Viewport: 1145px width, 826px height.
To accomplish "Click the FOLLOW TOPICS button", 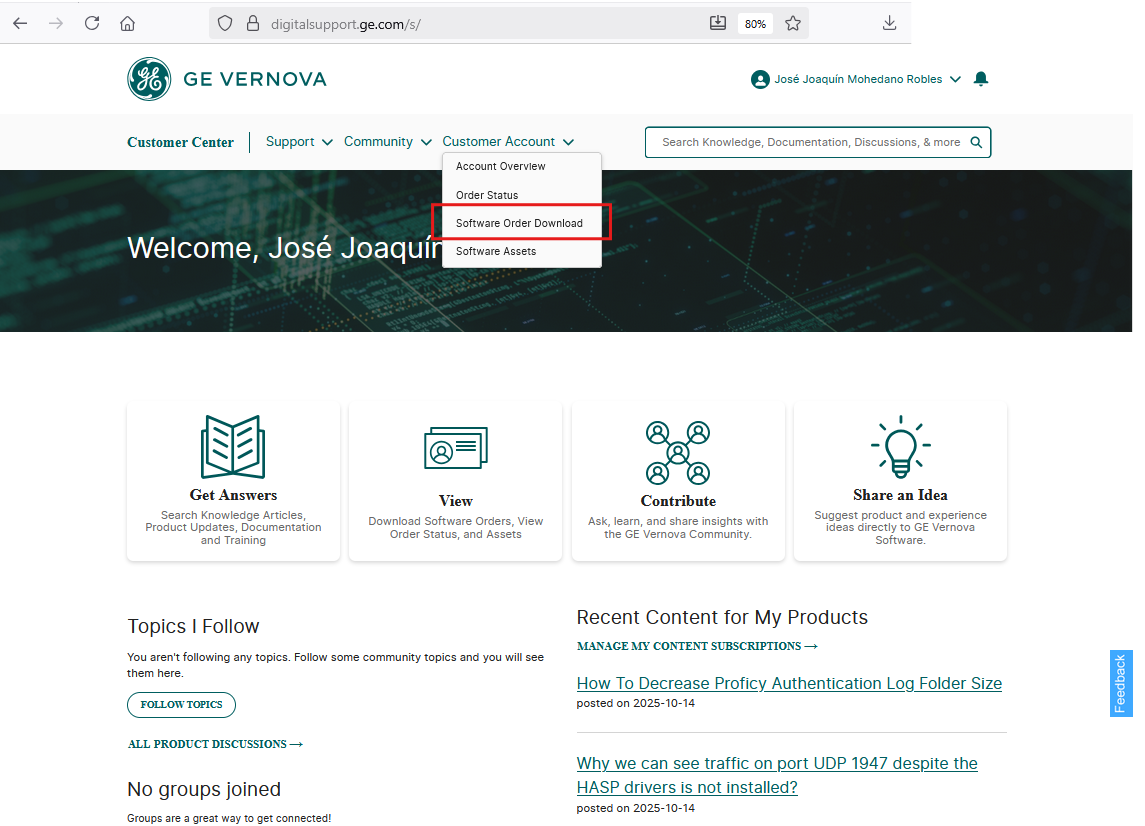I will pos(181,705).
